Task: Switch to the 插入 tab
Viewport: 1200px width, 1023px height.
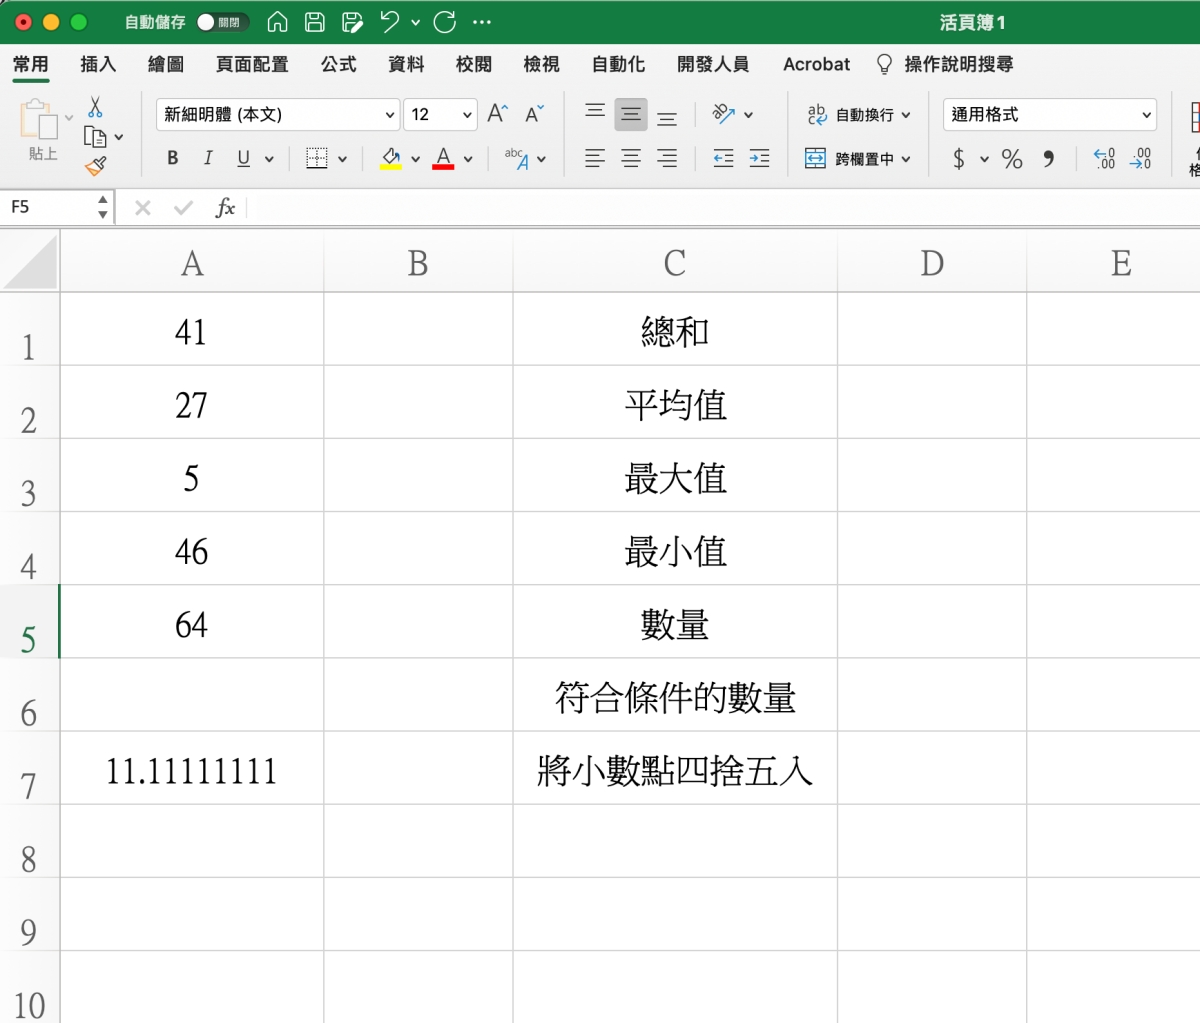Action: point(98,64)
